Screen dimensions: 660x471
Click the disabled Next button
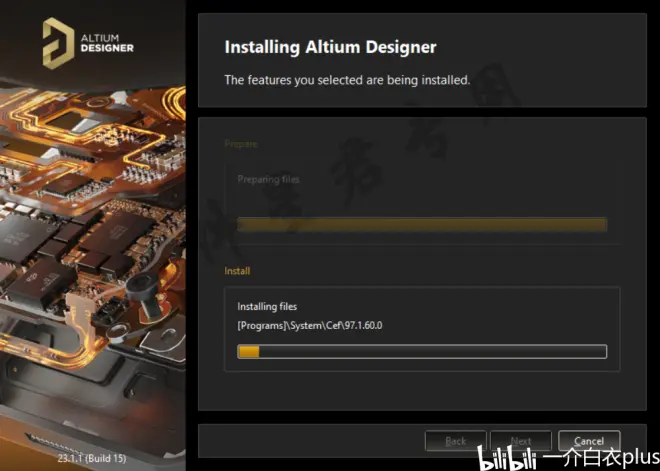pyautogui.click(x=520, y=441)
